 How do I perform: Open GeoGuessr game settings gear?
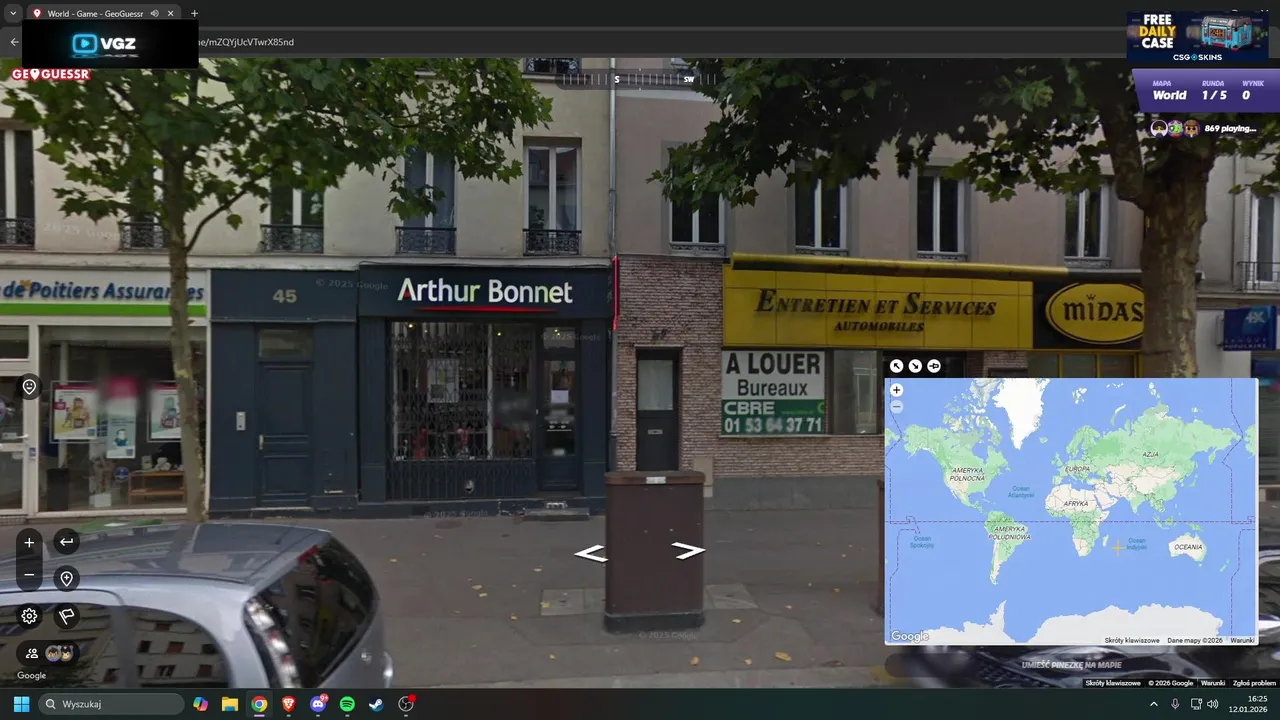(29, 616)
